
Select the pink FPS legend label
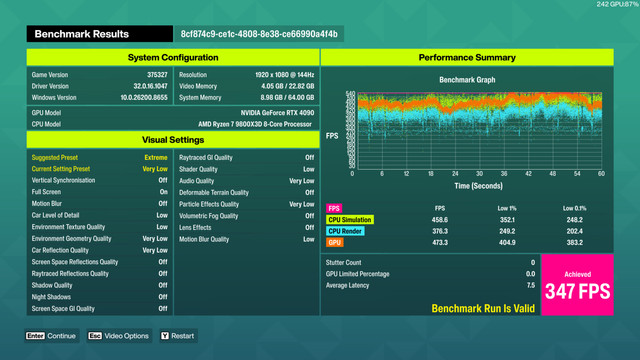[x=334, y=208]
